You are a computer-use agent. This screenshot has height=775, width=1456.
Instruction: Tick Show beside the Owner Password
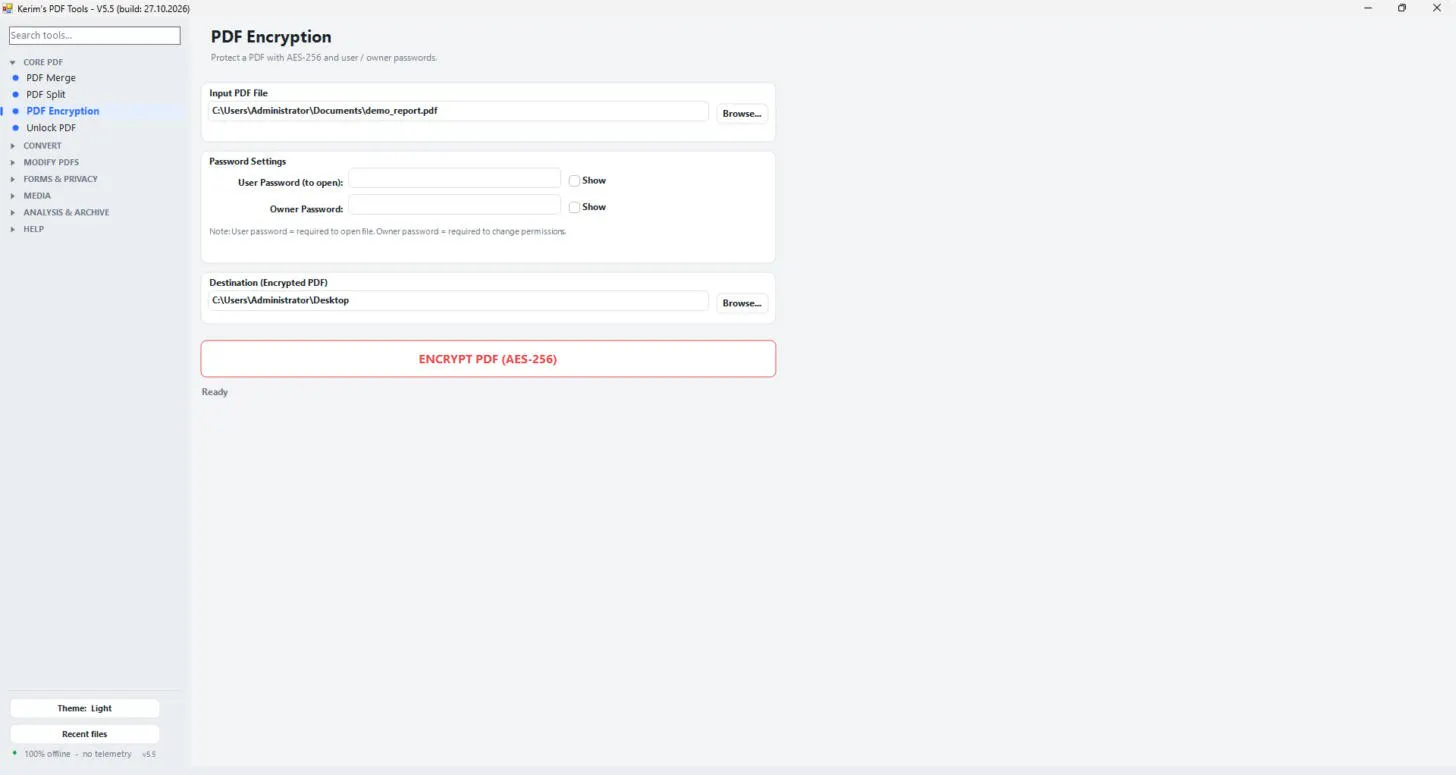(574, 207)
